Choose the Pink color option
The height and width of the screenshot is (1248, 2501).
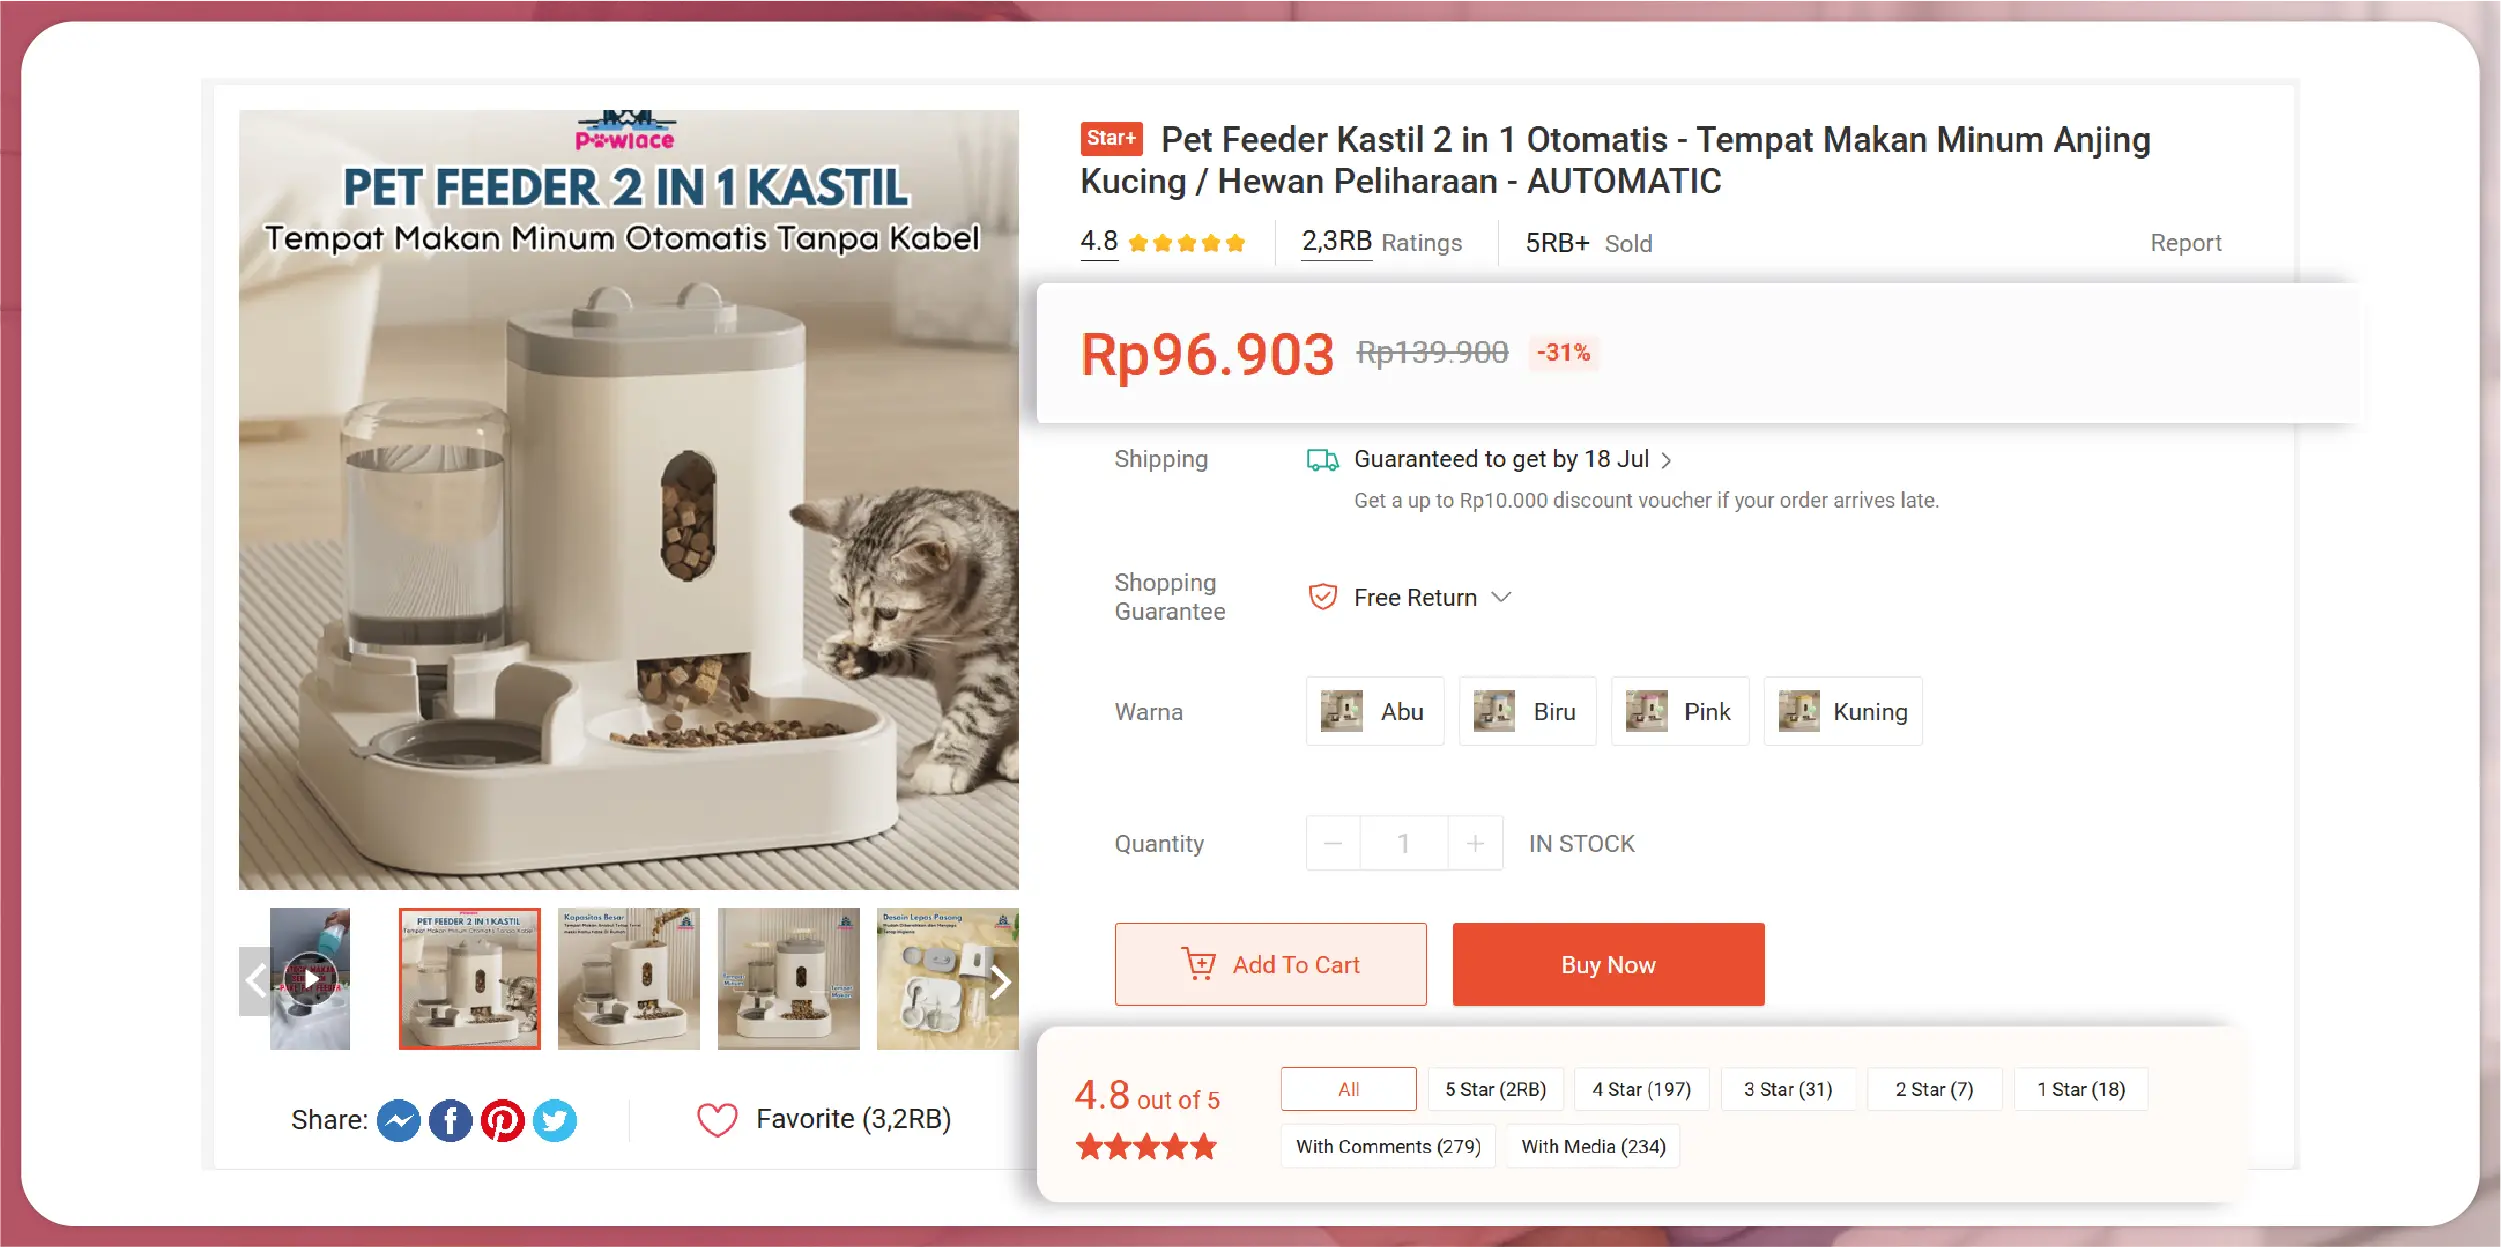point(1679,712)
